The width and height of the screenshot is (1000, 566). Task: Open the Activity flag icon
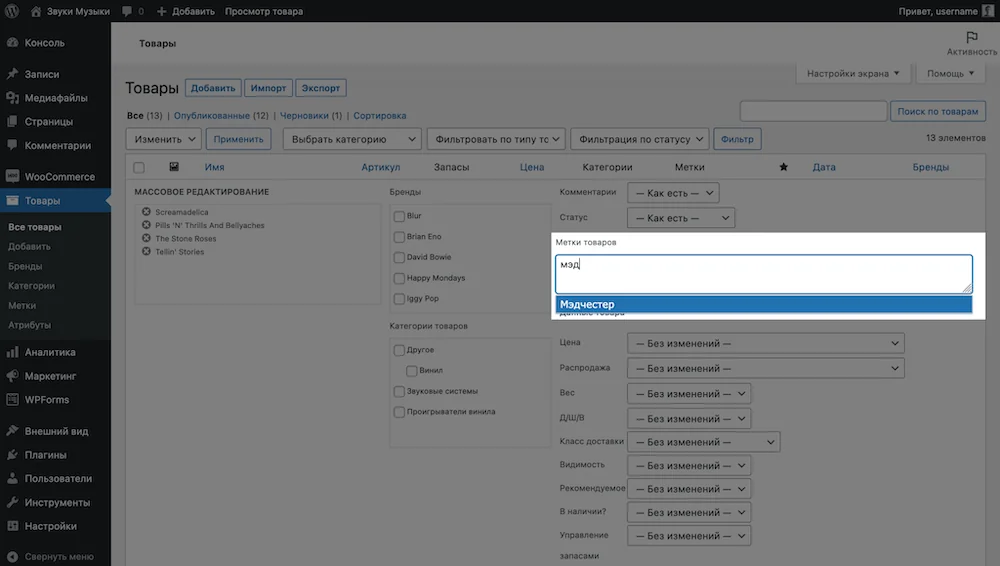point(971,37)
